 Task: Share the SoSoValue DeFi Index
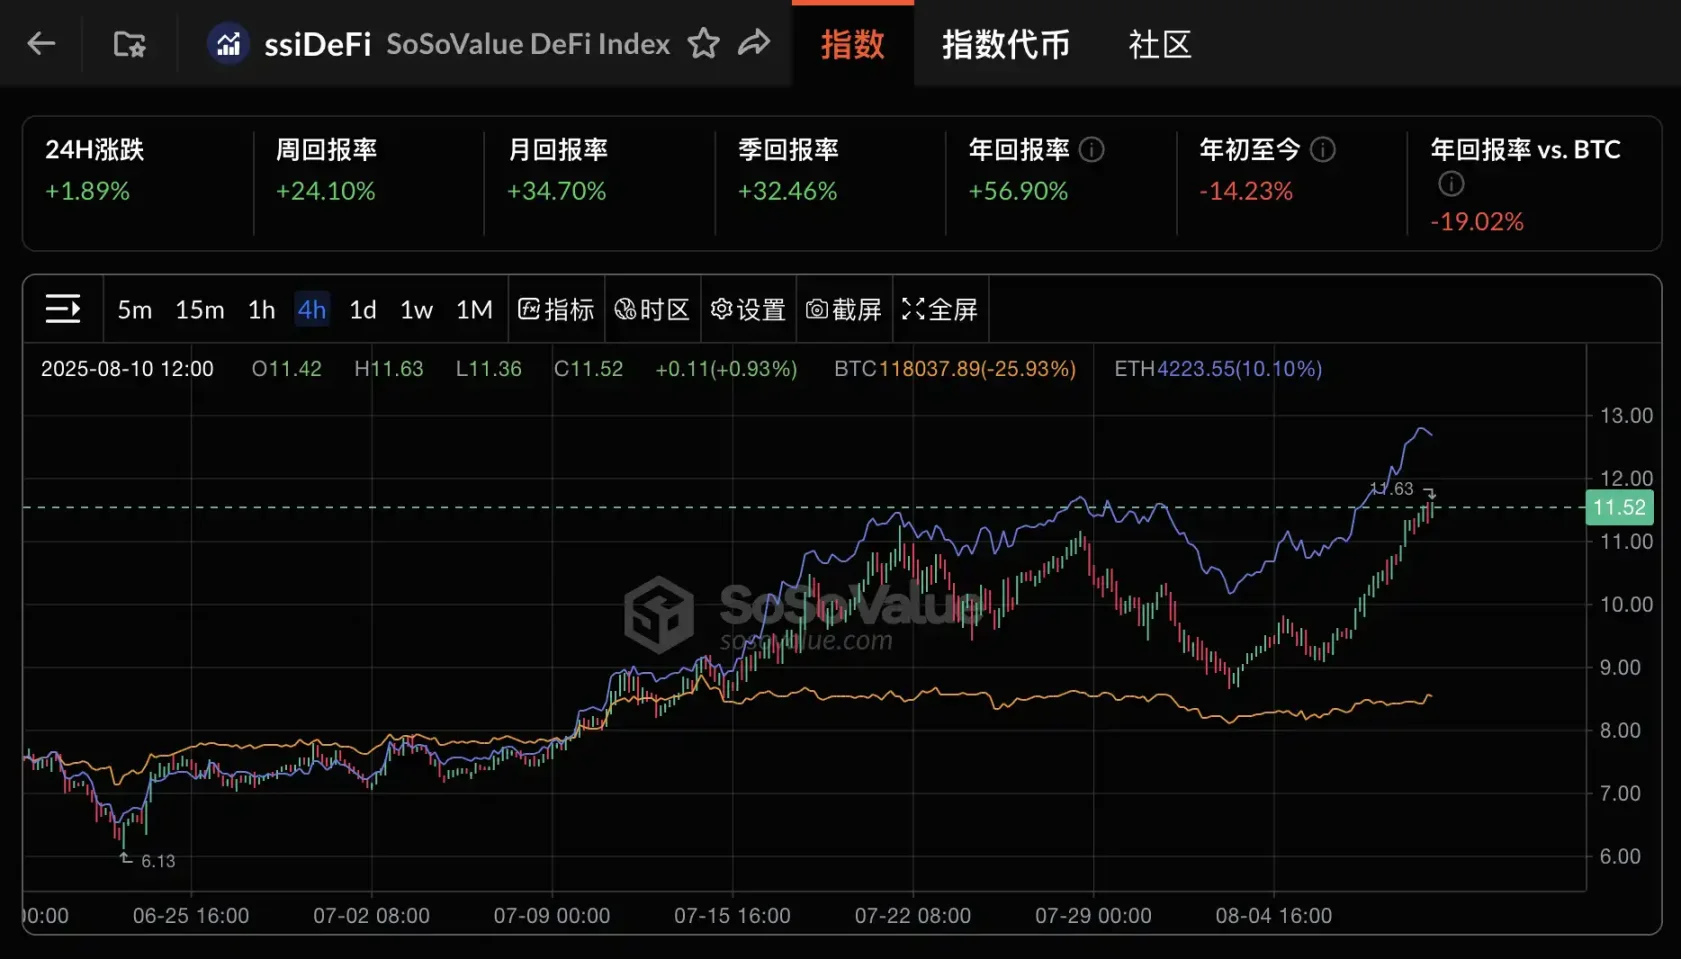point(755,43)
